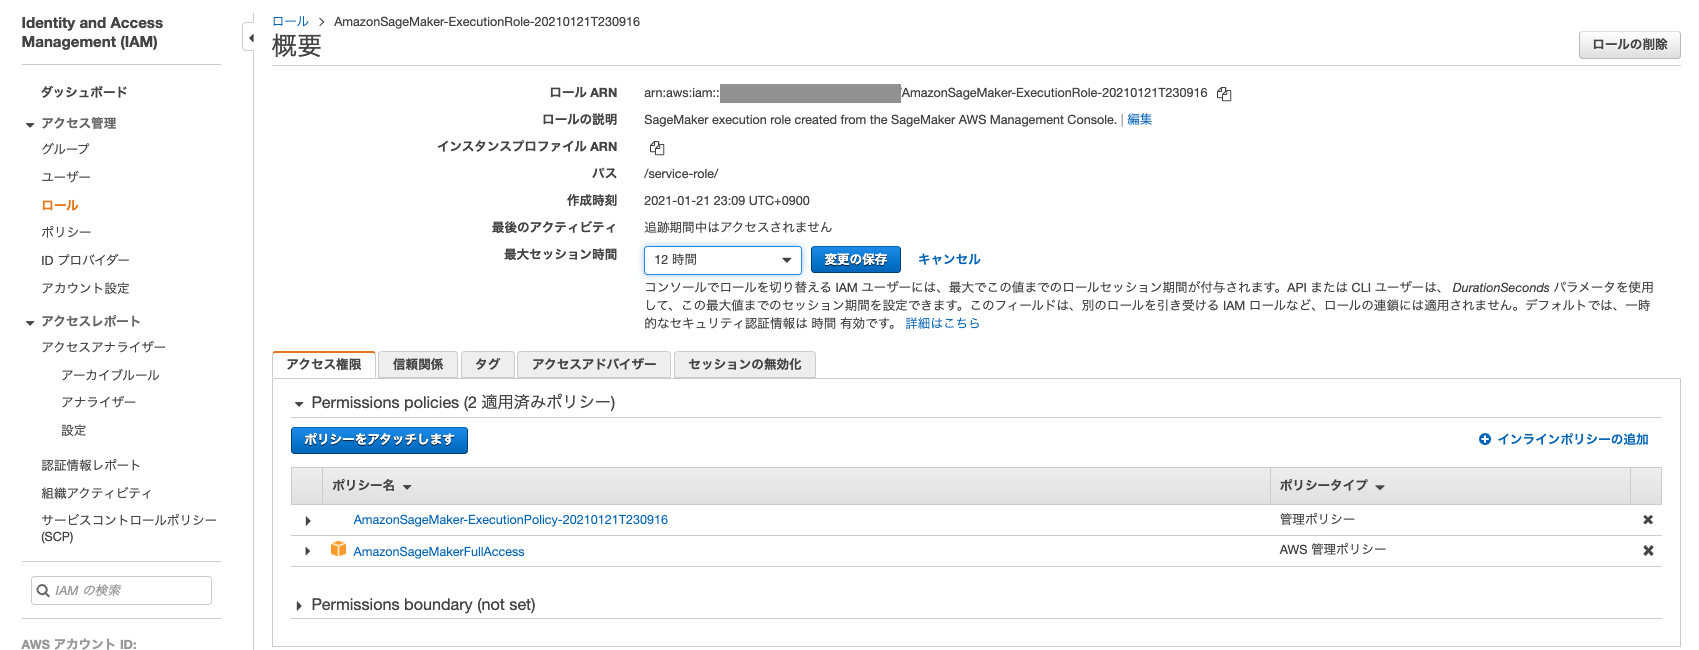This screenshot has height=650, width=1699.
Task: Collapse the left navigation panel arrow
Action: pyautogui.click(x=250, y=39)
